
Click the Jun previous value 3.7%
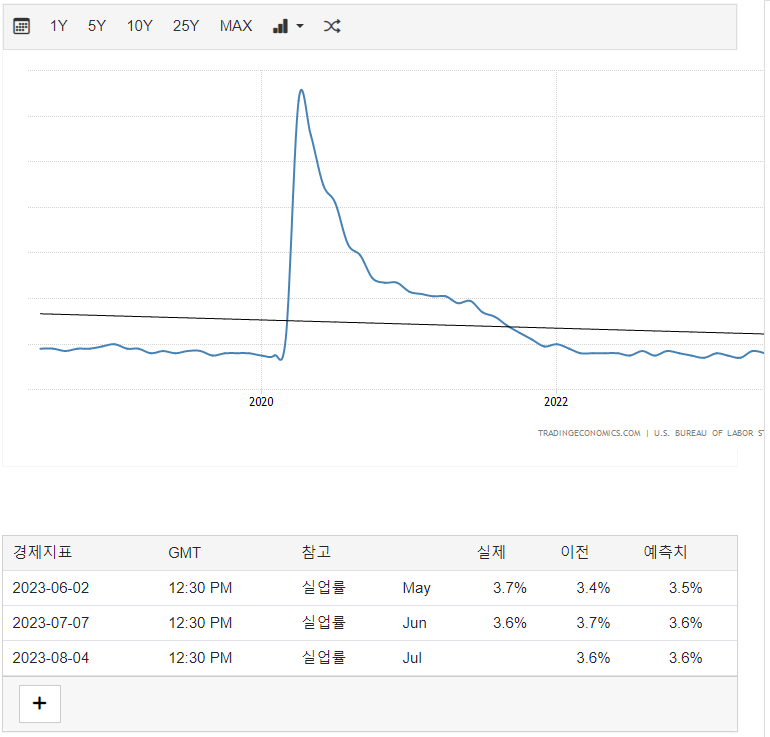click(x=593, y=623)
